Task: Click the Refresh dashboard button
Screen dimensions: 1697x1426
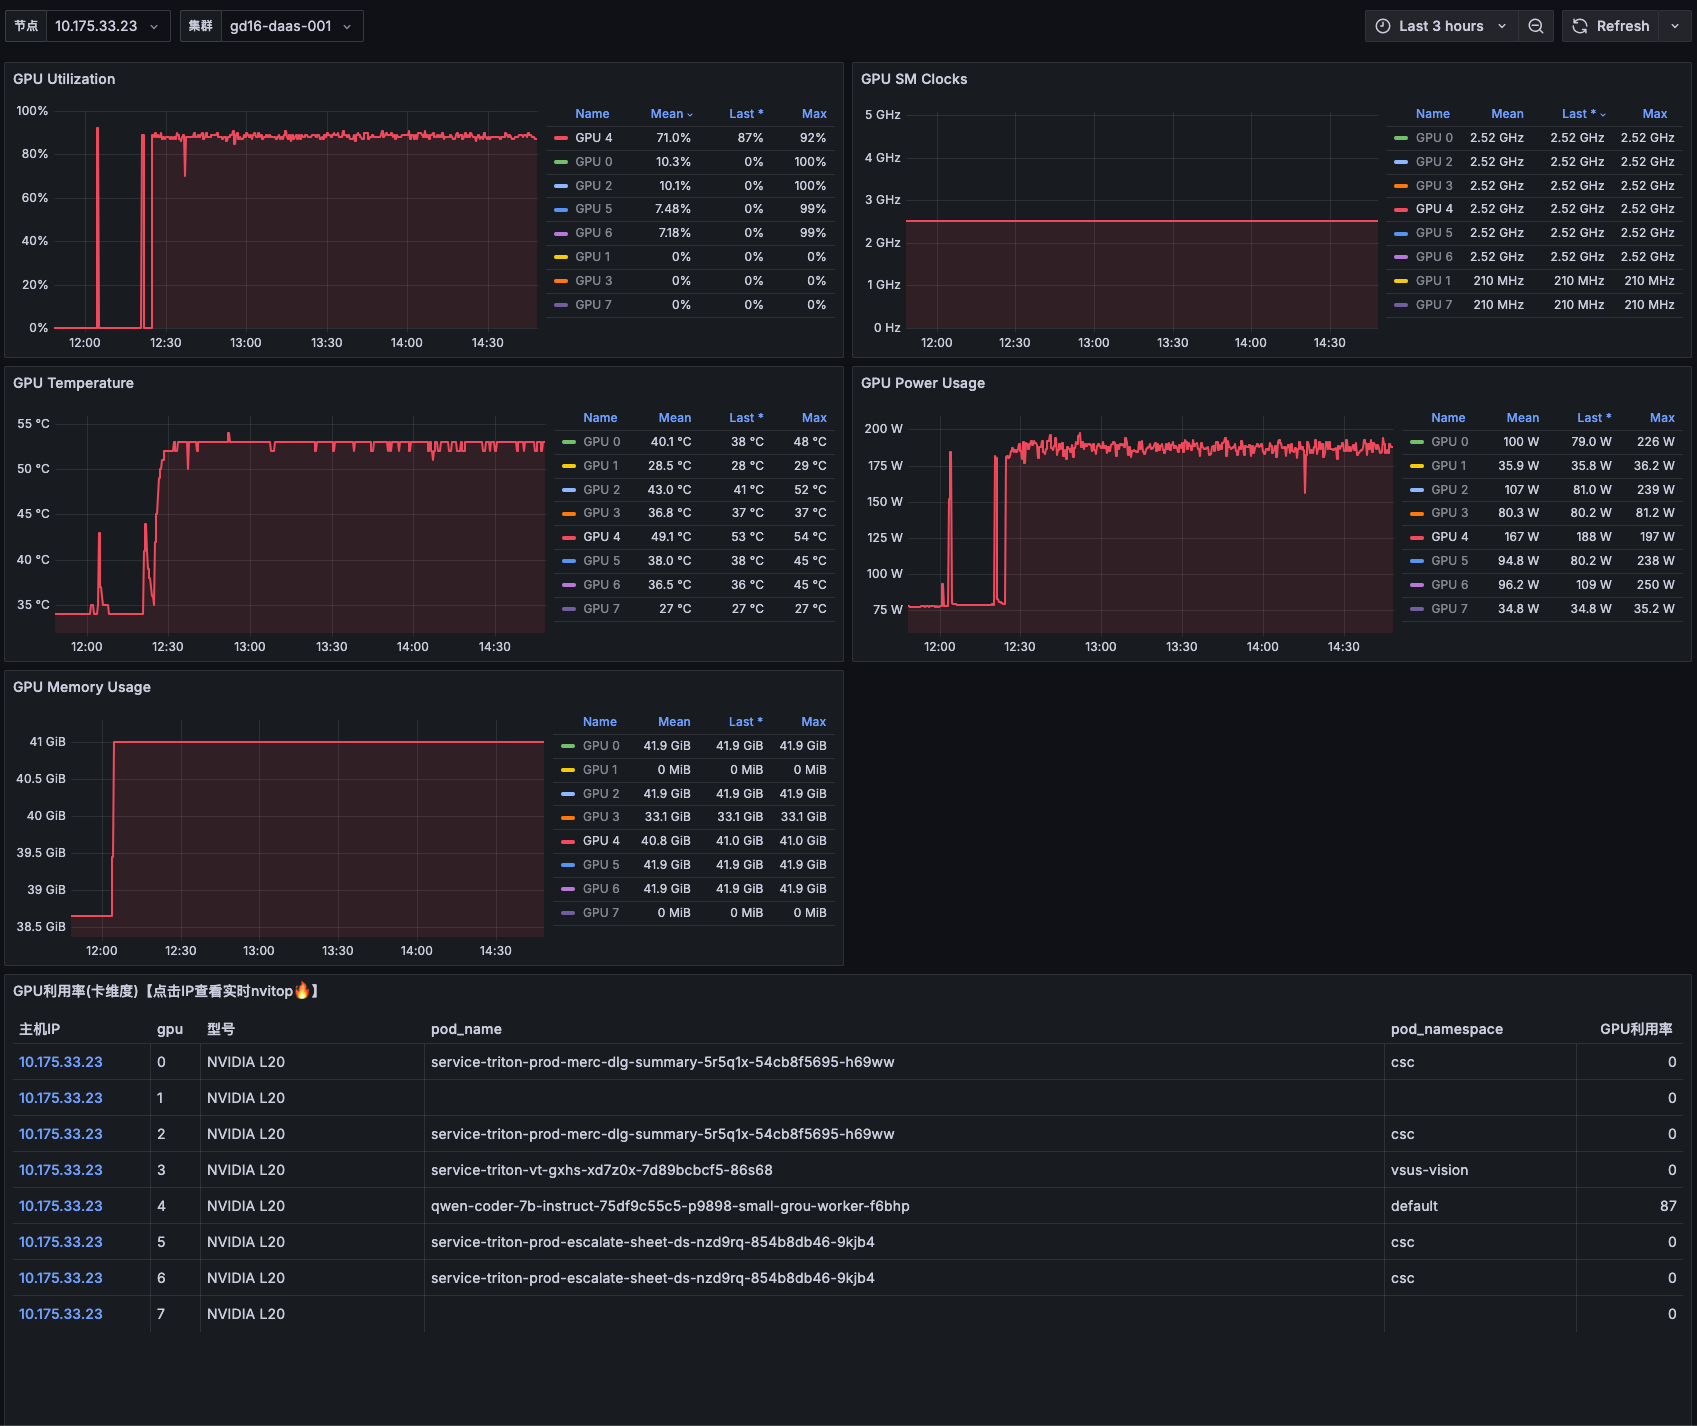Action: coord(1610,26)
